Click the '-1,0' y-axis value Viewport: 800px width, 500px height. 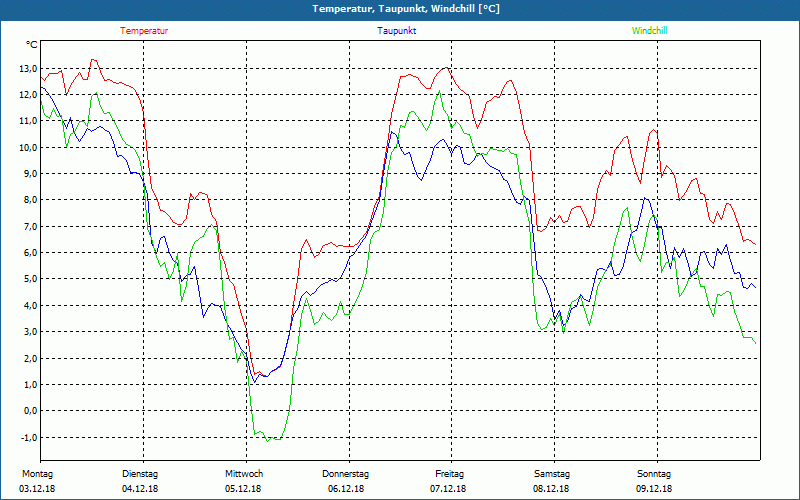coord(29,437)
